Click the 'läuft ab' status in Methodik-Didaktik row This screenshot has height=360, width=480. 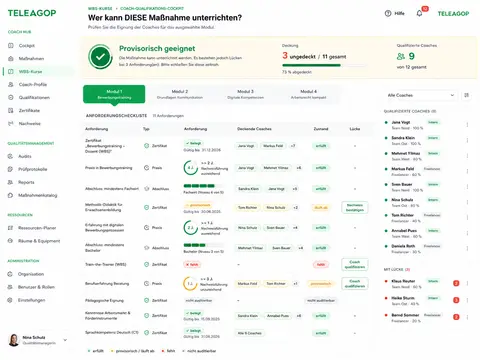coord(321,207)
